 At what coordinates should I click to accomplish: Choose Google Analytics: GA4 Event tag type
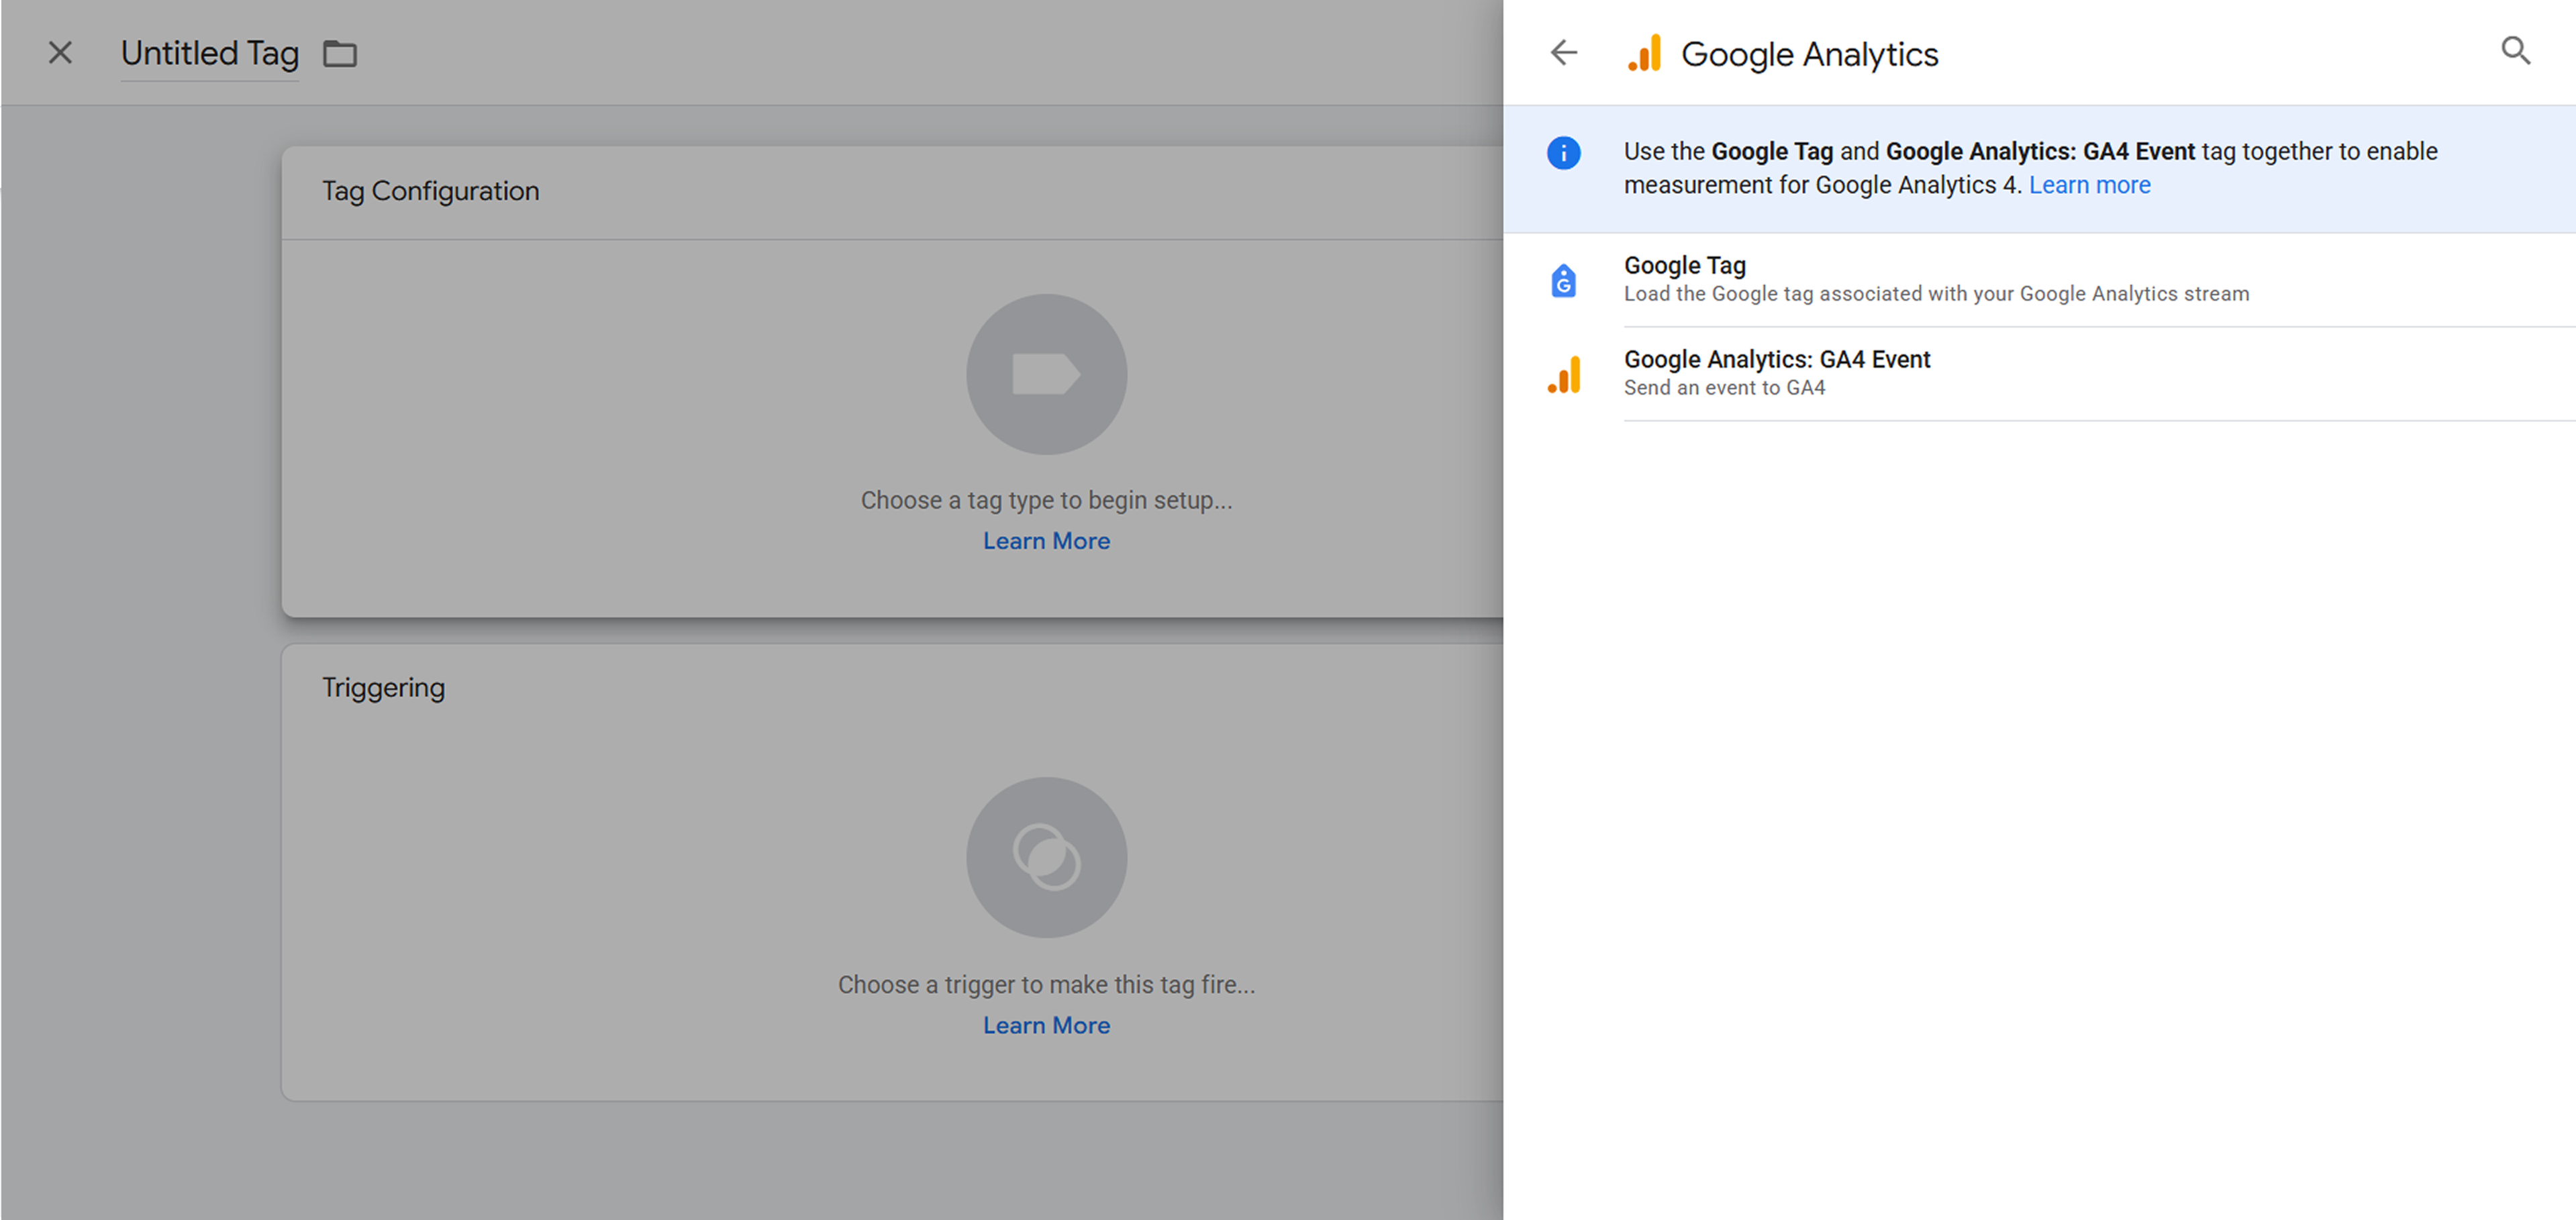click(x=2039, y=374)
